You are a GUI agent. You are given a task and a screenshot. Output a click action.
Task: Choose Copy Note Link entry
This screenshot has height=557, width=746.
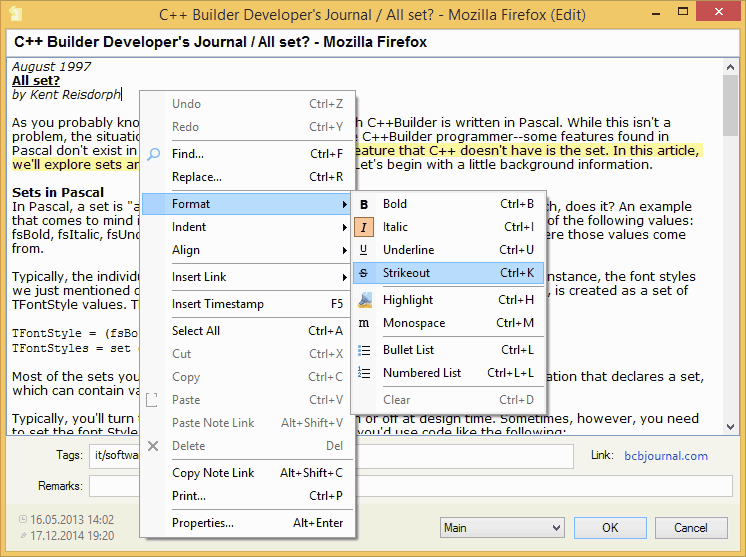pyautogui.click(x=248, y=473)
